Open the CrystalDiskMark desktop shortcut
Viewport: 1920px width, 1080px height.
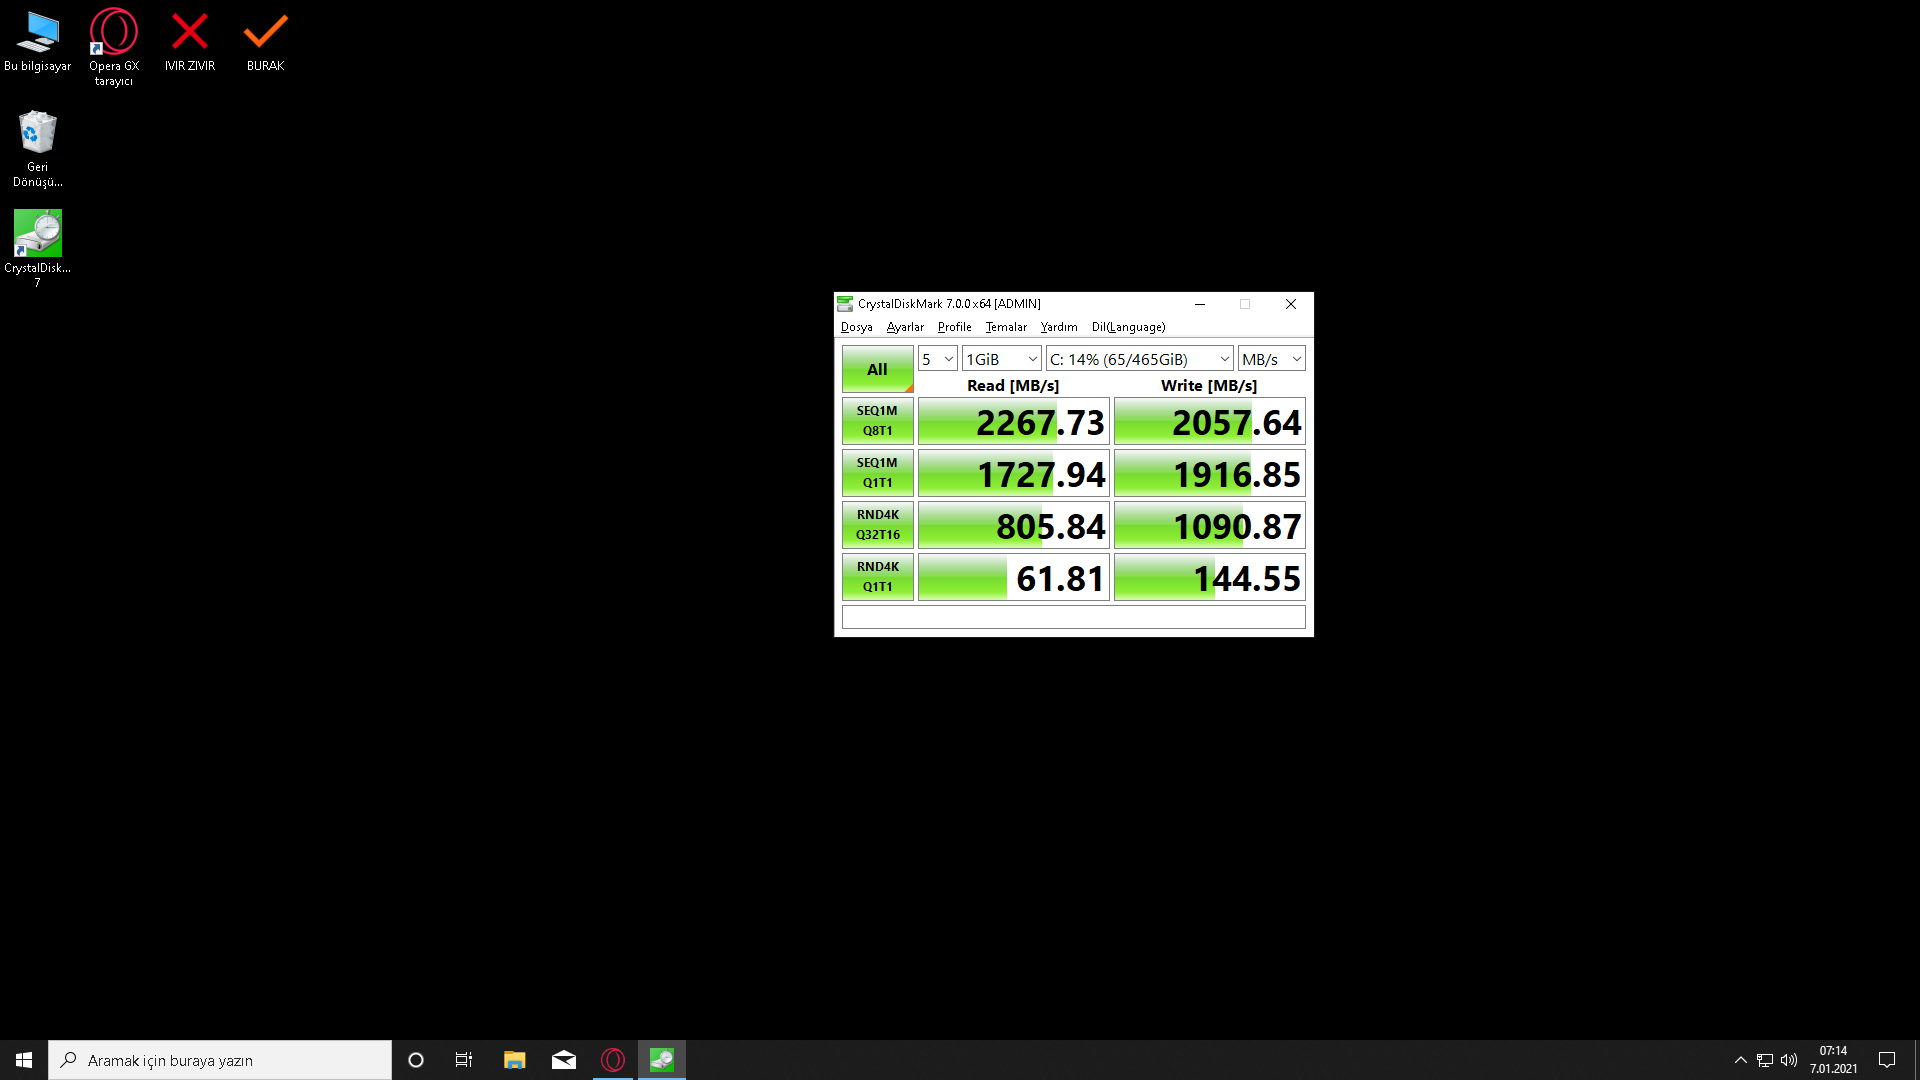tap(37, 234)
